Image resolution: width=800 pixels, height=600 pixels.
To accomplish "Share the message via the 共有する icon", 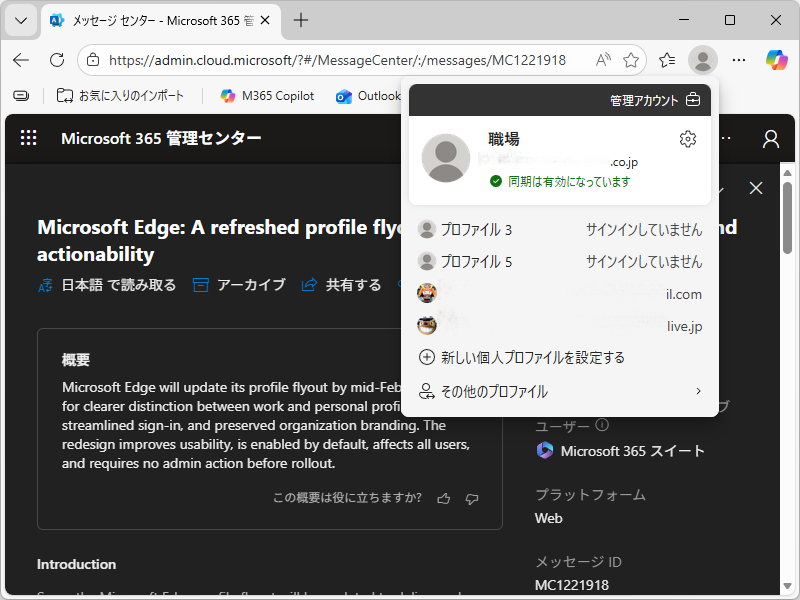I will [309, 285].
